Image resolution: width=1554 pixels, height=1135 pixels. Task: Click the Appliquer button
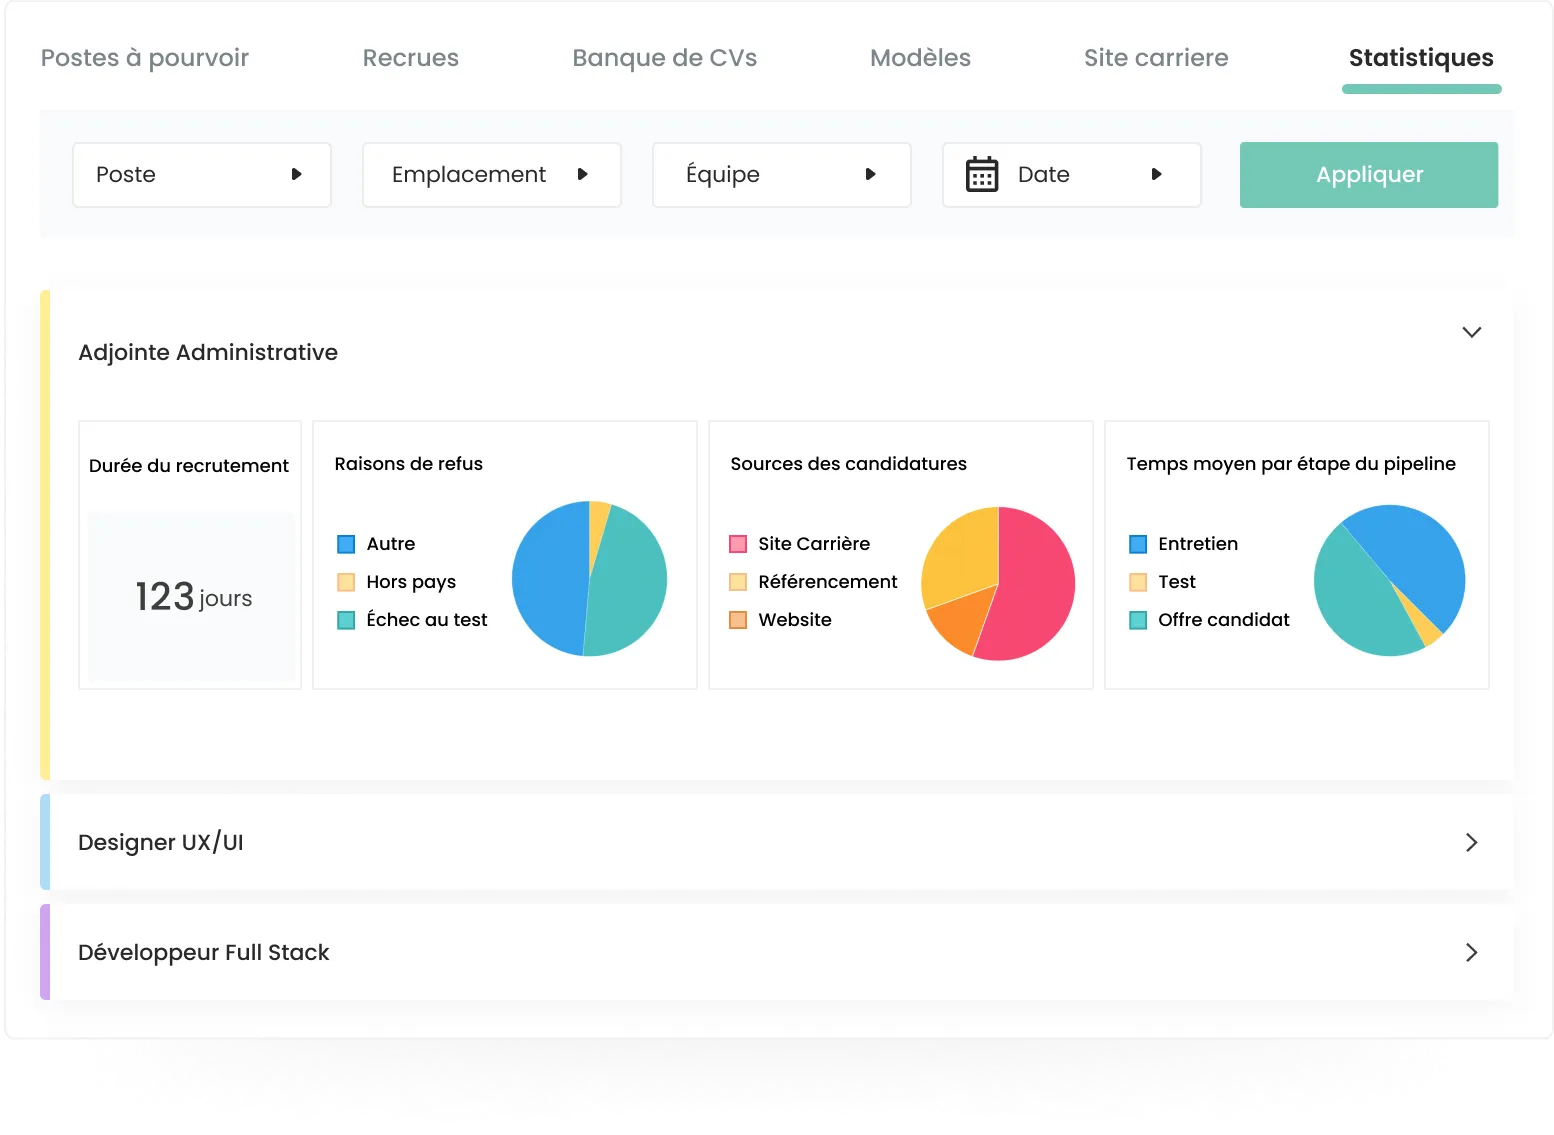(x=1368, y=175)
